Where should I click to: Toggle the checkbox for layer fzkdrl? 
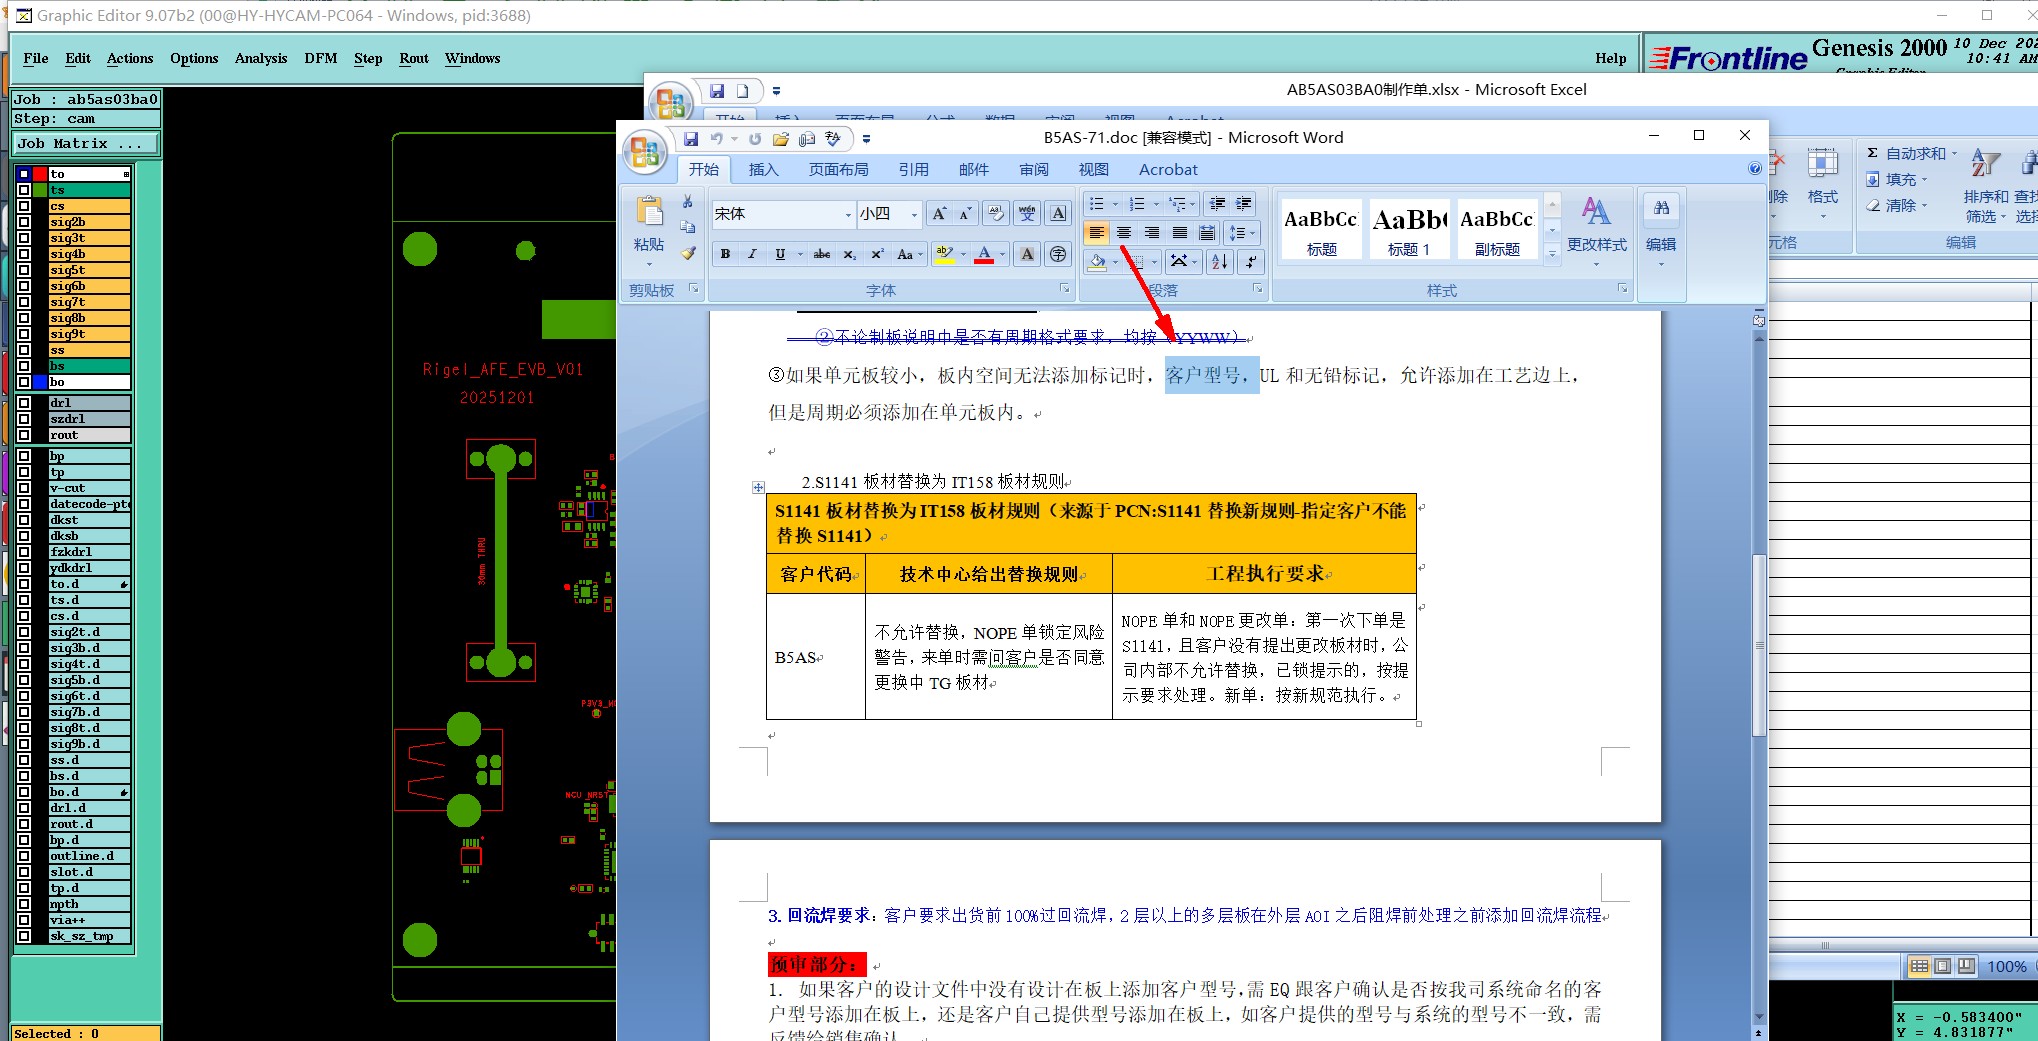[x=24, y=552]
